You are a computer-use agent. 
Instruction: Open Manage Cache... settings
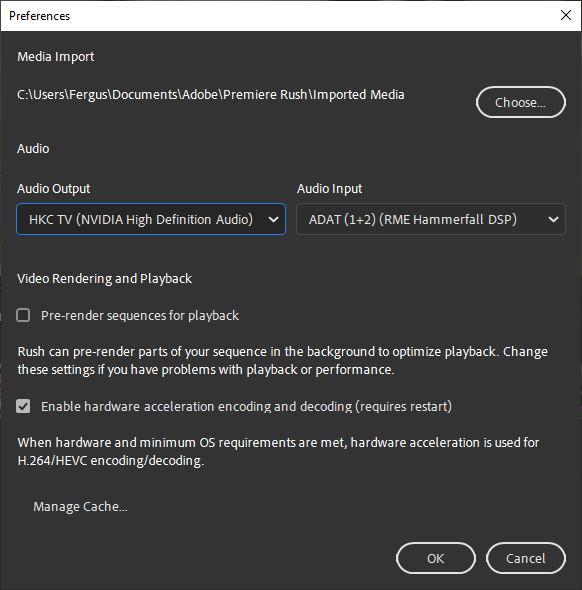pos(81,506)
